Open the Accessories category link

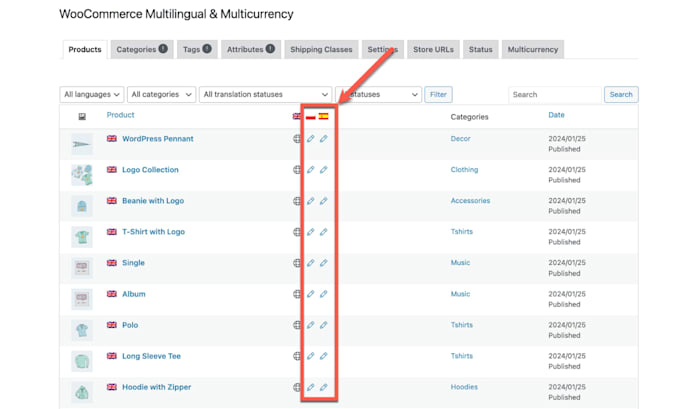471,201
